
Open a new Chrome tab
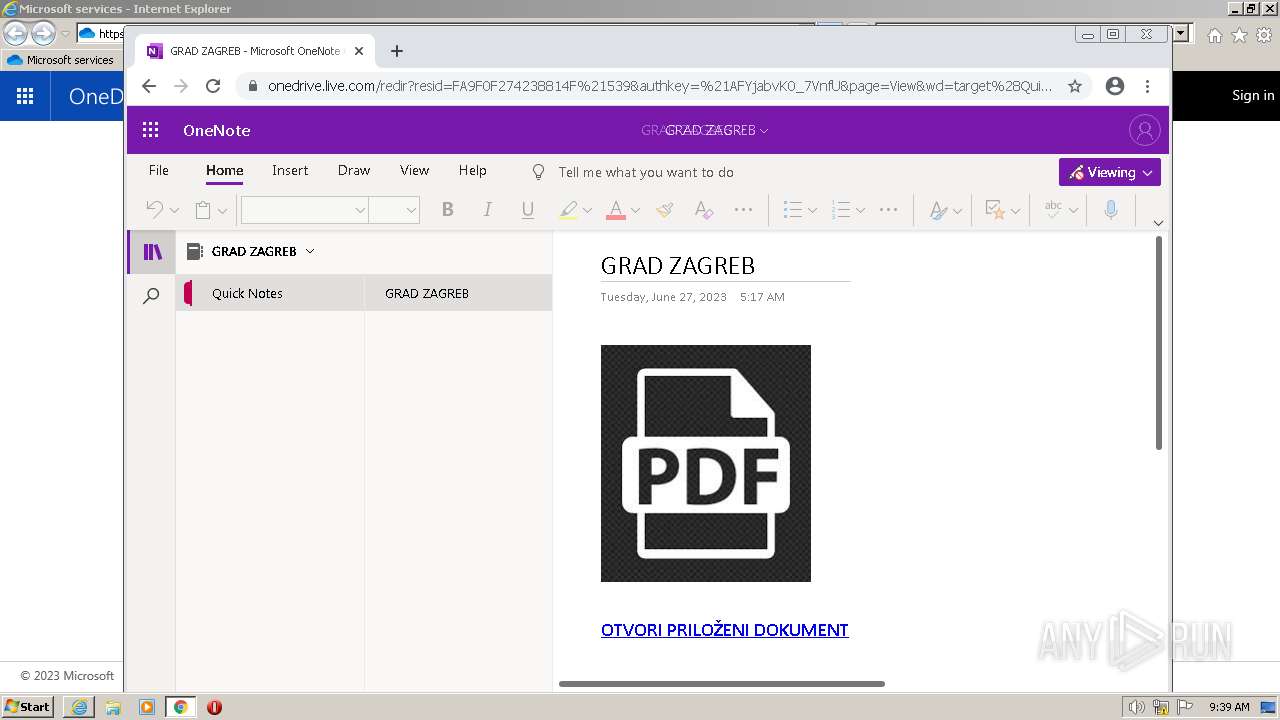click(397, 51)
